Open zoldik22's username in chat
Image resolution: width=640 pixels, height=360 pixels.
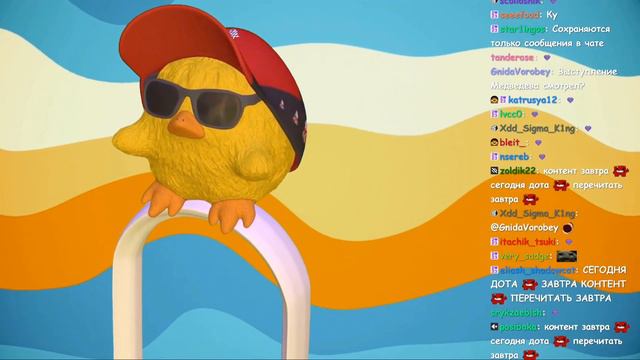(x=518, y=171)
